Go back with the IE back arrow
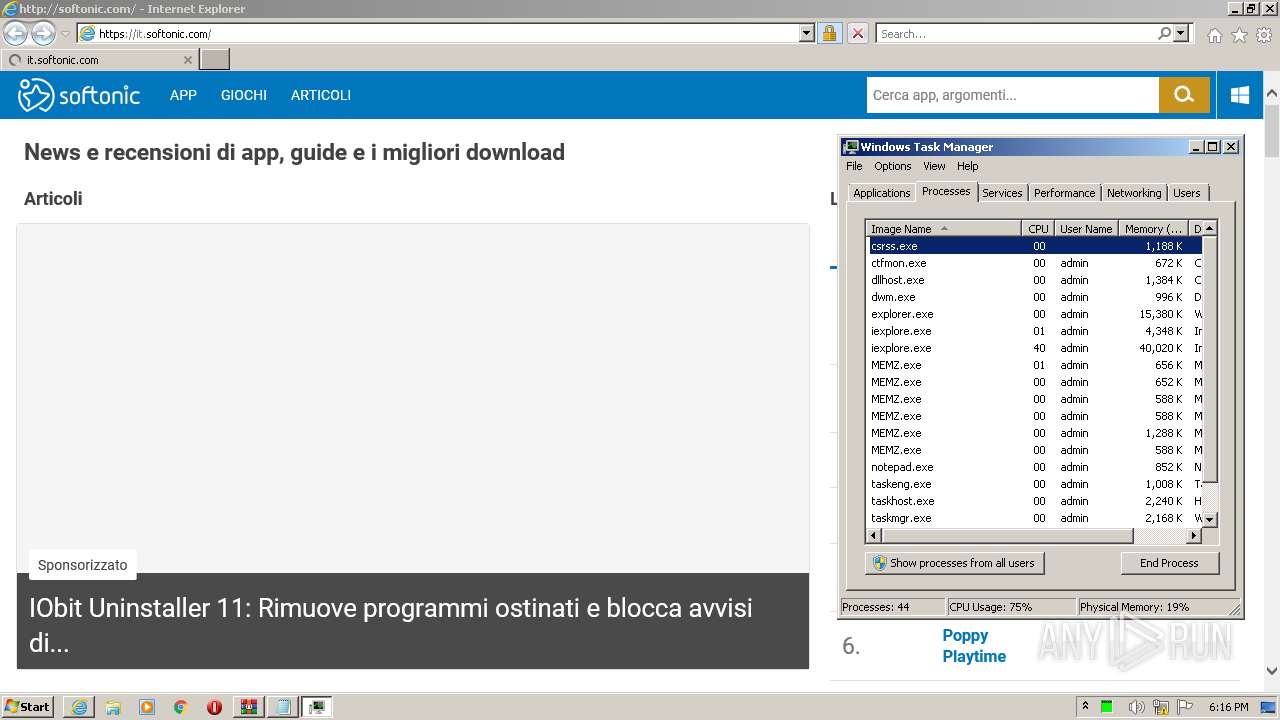The width and height of the screenshot is (1280, 720). point(16,34)
